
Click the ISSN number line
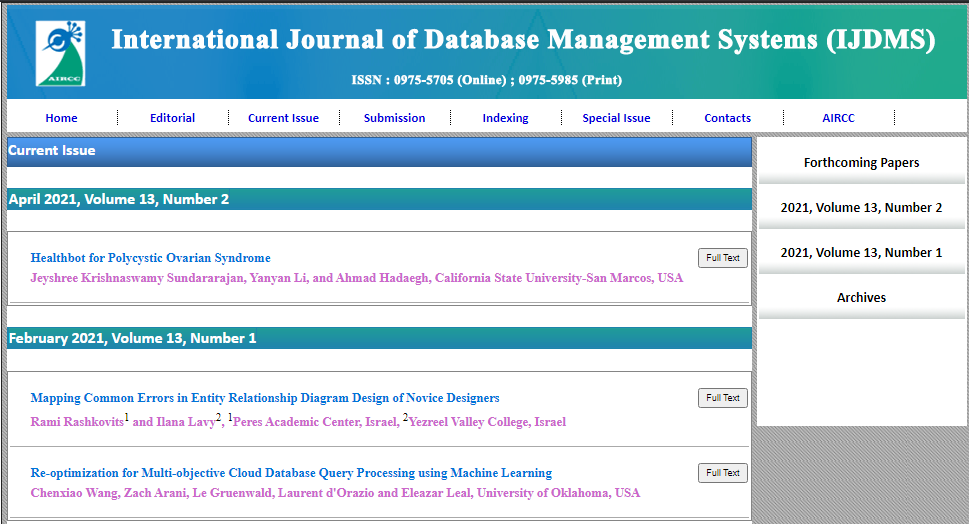coord(486,80)
